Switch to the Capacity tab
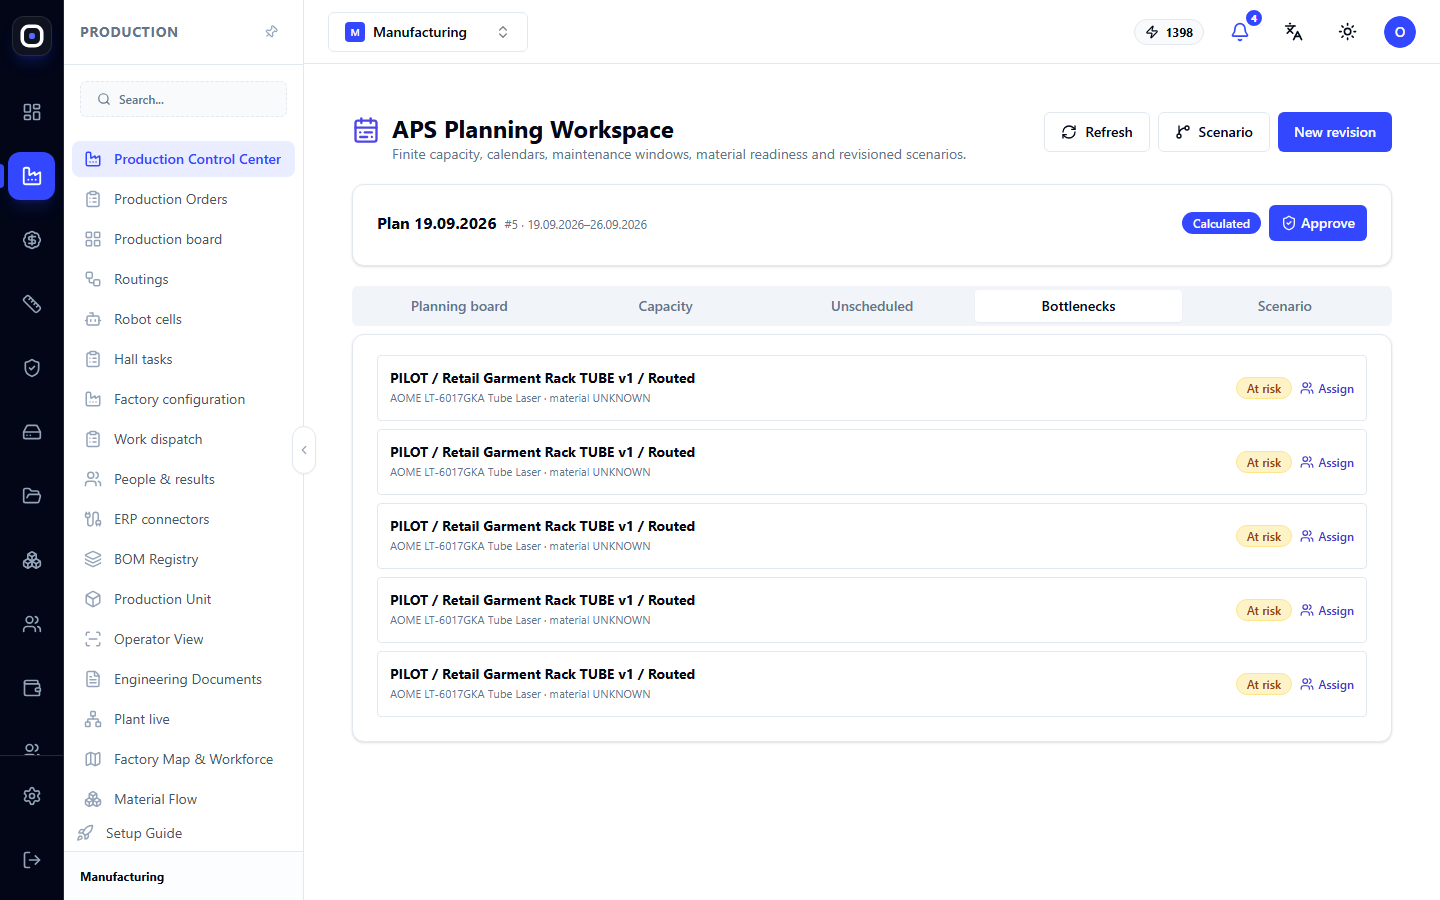 [666, 306]
